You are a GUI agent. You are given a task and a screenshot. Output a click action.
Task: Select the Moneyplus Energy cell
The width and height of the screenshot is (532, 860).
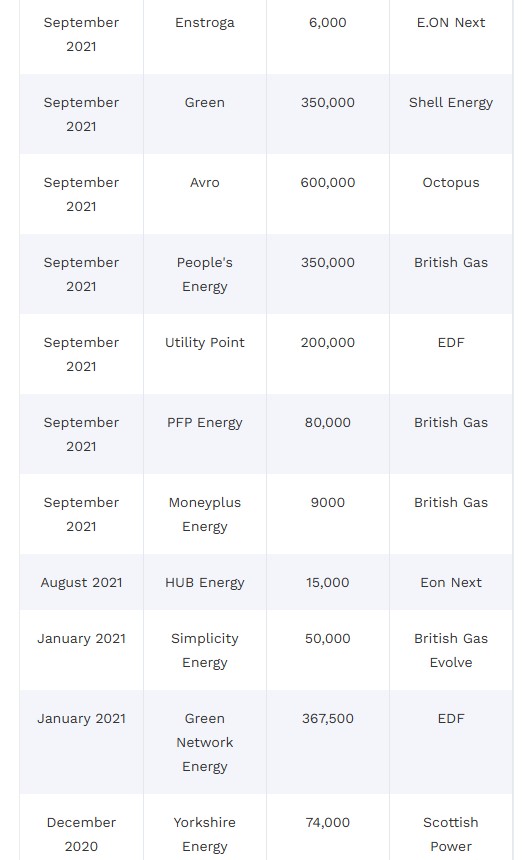[x=205, y=514]
